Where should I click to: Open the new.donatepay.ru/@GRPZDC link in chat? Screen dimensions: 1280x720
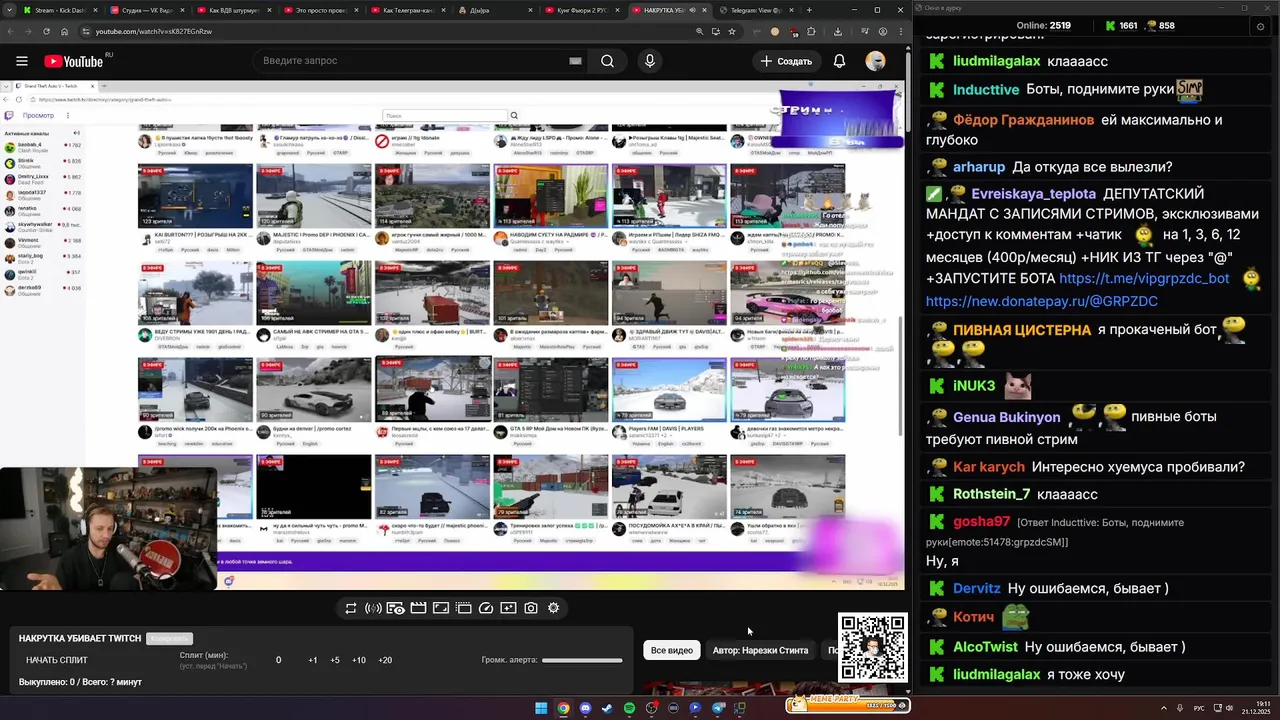(1042, 301)
